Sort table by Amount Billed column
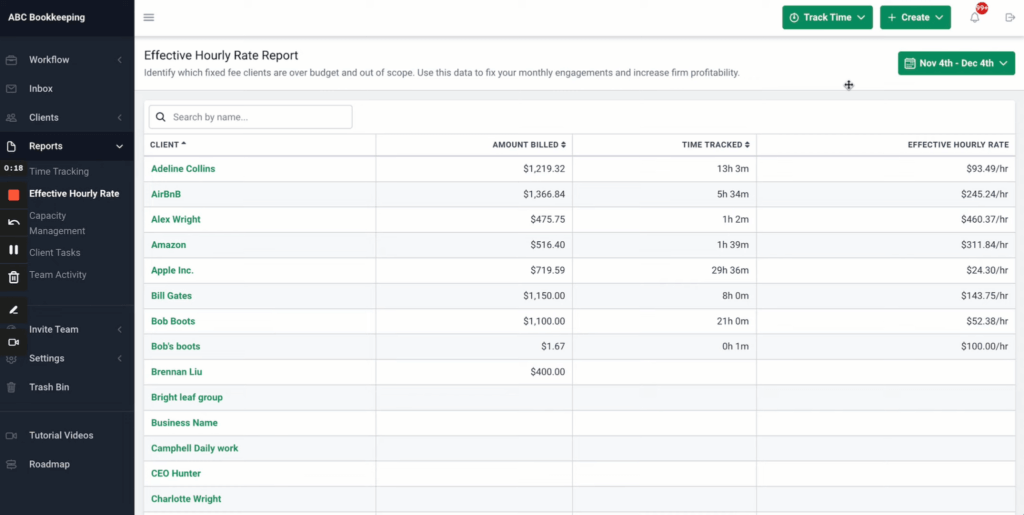Viewport: 1024px width, 515px height. 529,145
